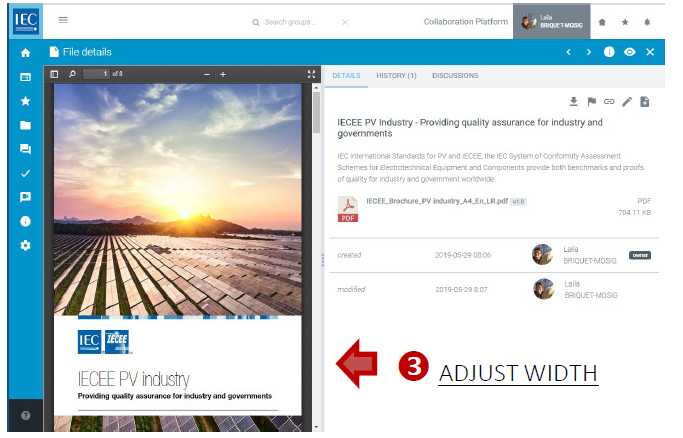Toggle the eye watch icon in header
This screenshot has width=683, height=438.
tap(630, 52)
